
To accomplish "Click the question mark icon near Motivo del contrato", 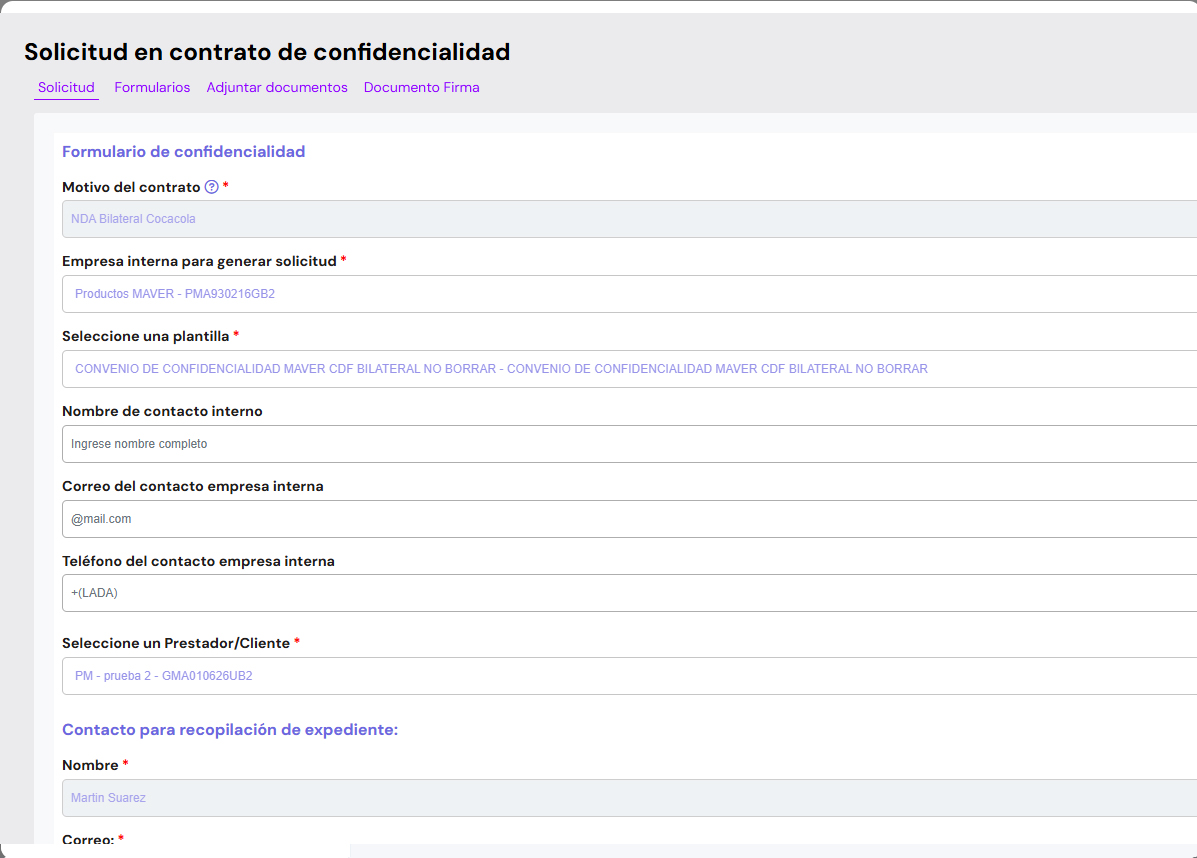I will [x=212, y=187].
